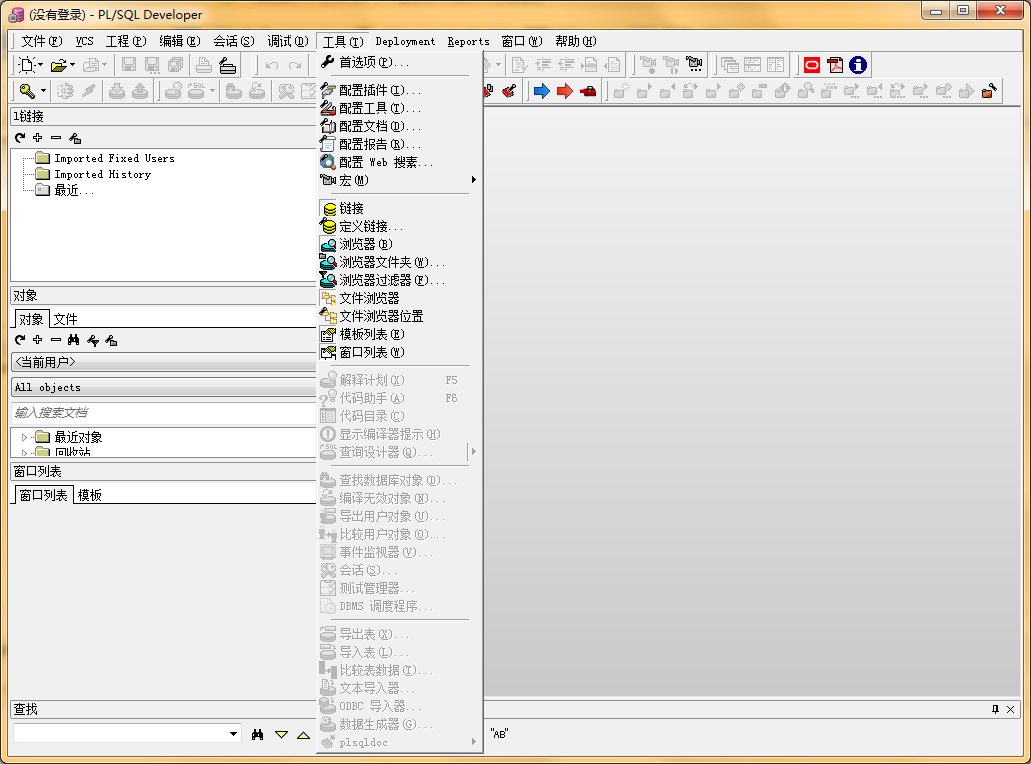Open the All objects filter dropdown

pos(164,387)
